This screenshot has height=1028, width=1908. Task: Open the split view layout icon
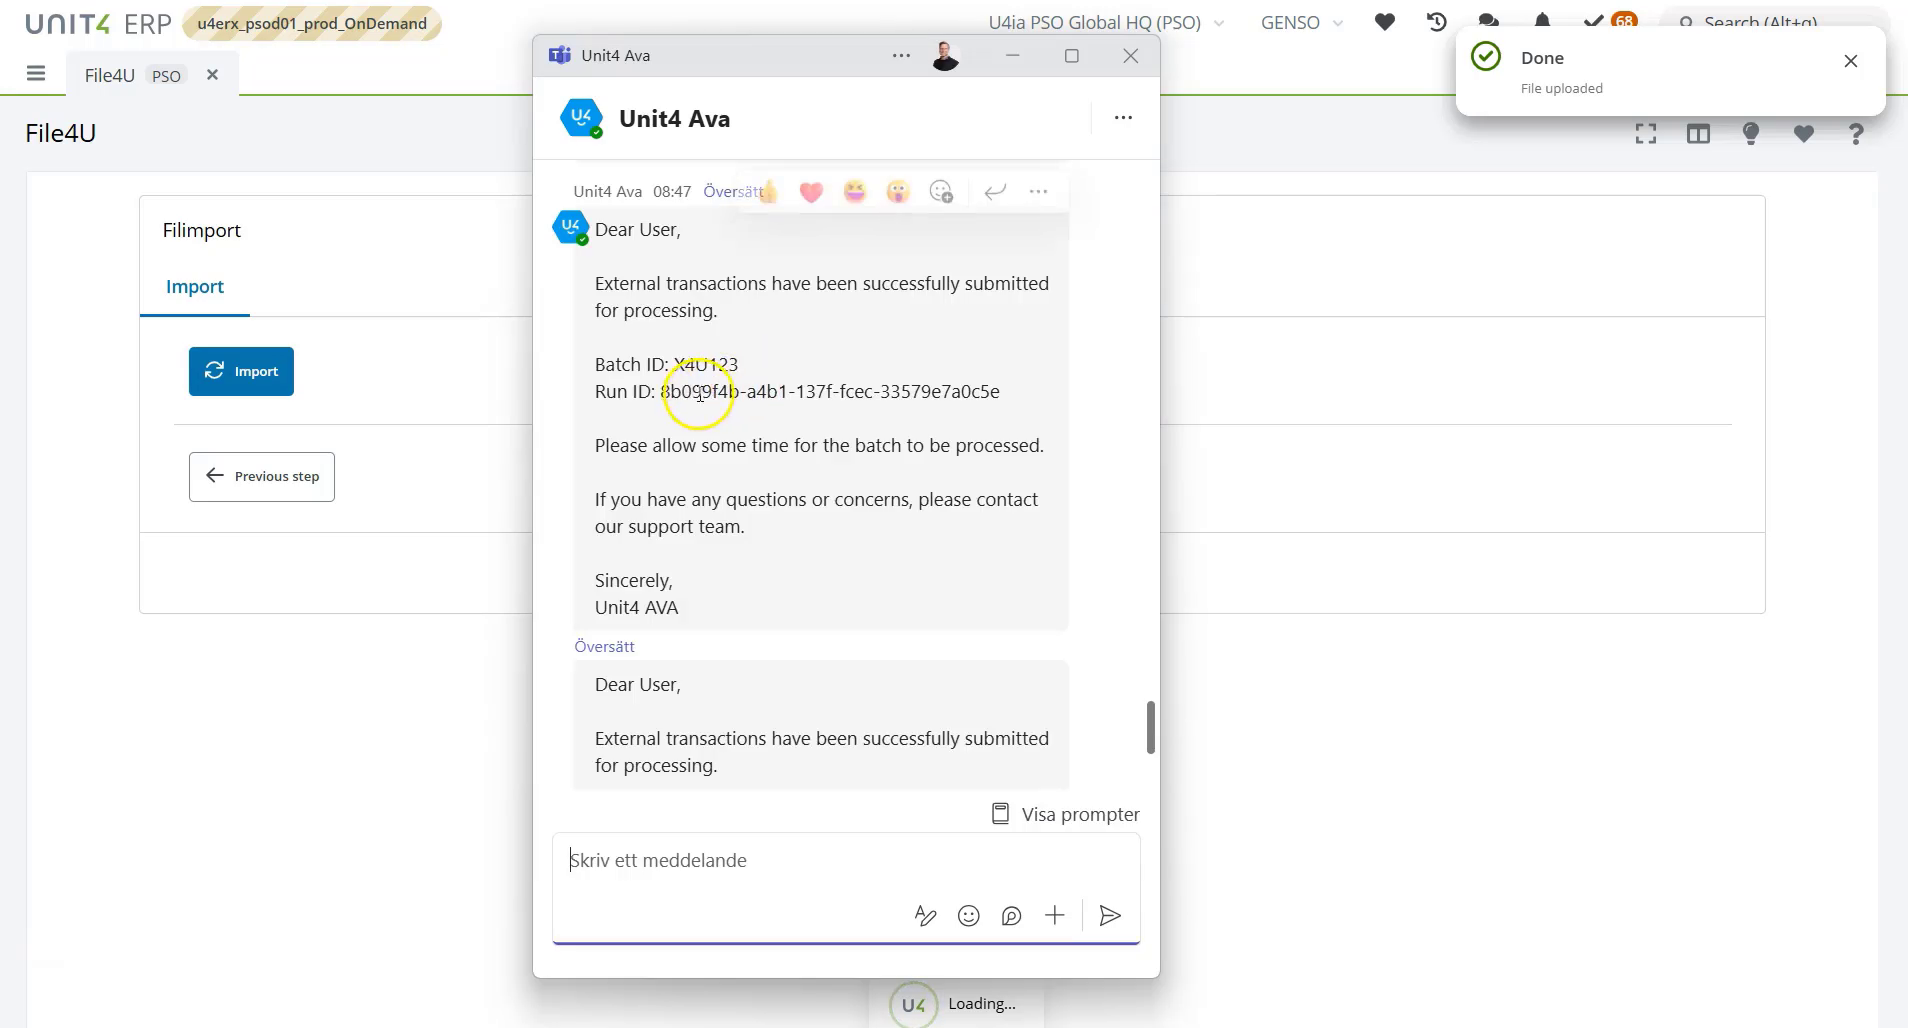point(1699,134)
